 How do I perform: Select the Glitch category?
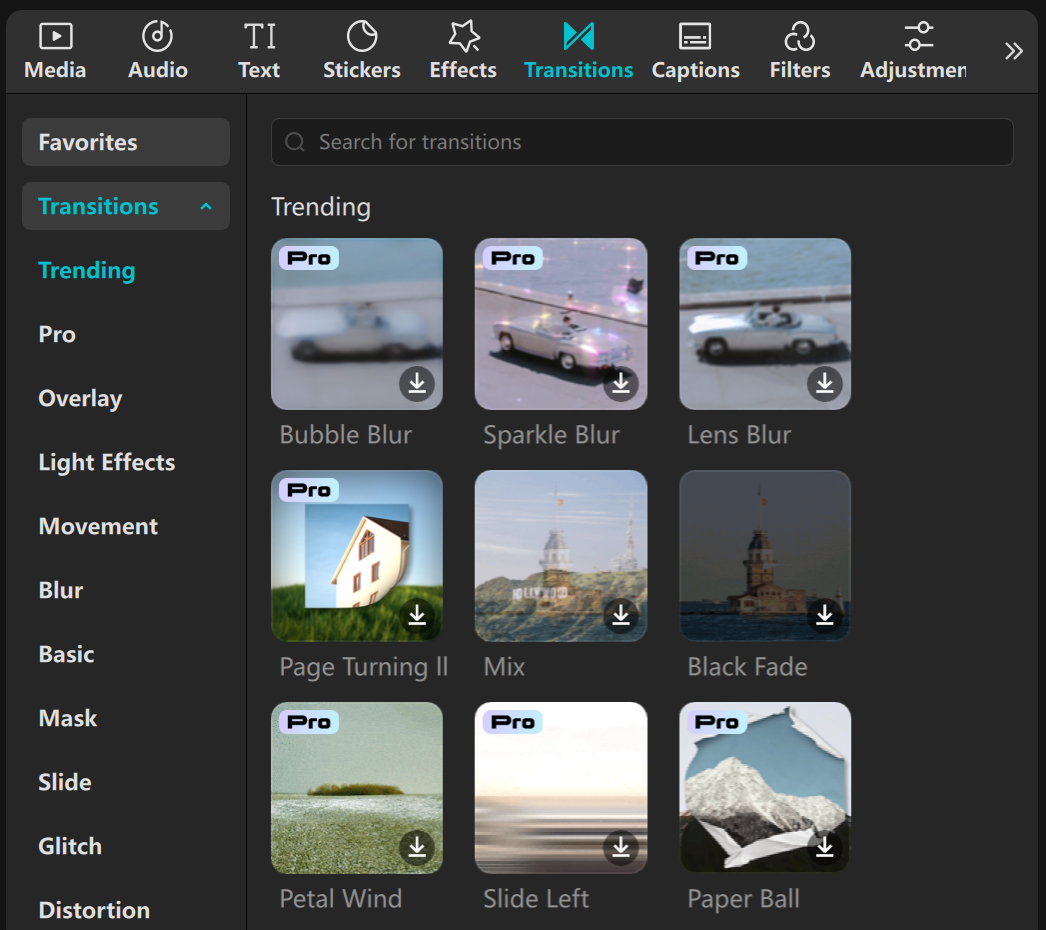[x=70, y=847]
